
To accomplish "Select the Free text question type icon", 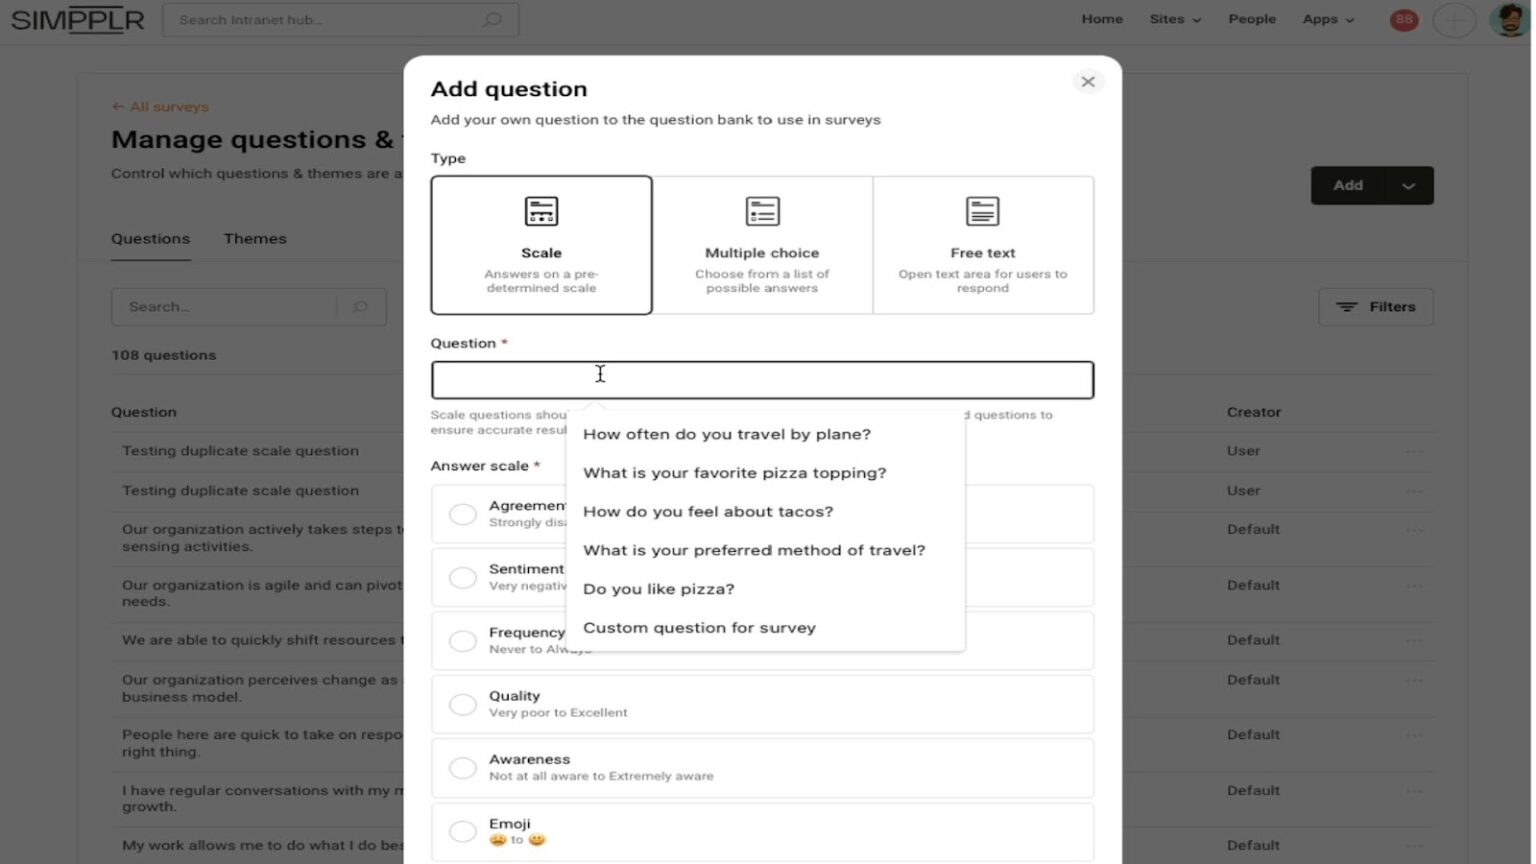I will pyautogui.click(x=982, y=211).
